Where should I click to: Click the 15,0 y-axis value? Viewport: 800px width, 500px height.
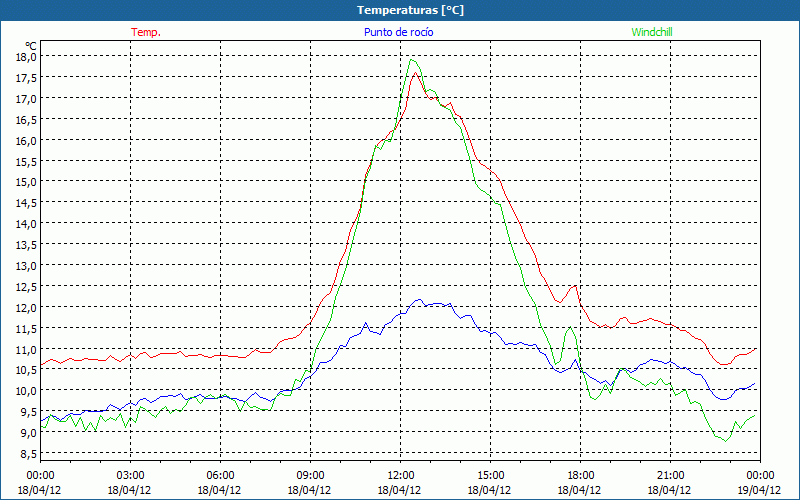point(28,182)
